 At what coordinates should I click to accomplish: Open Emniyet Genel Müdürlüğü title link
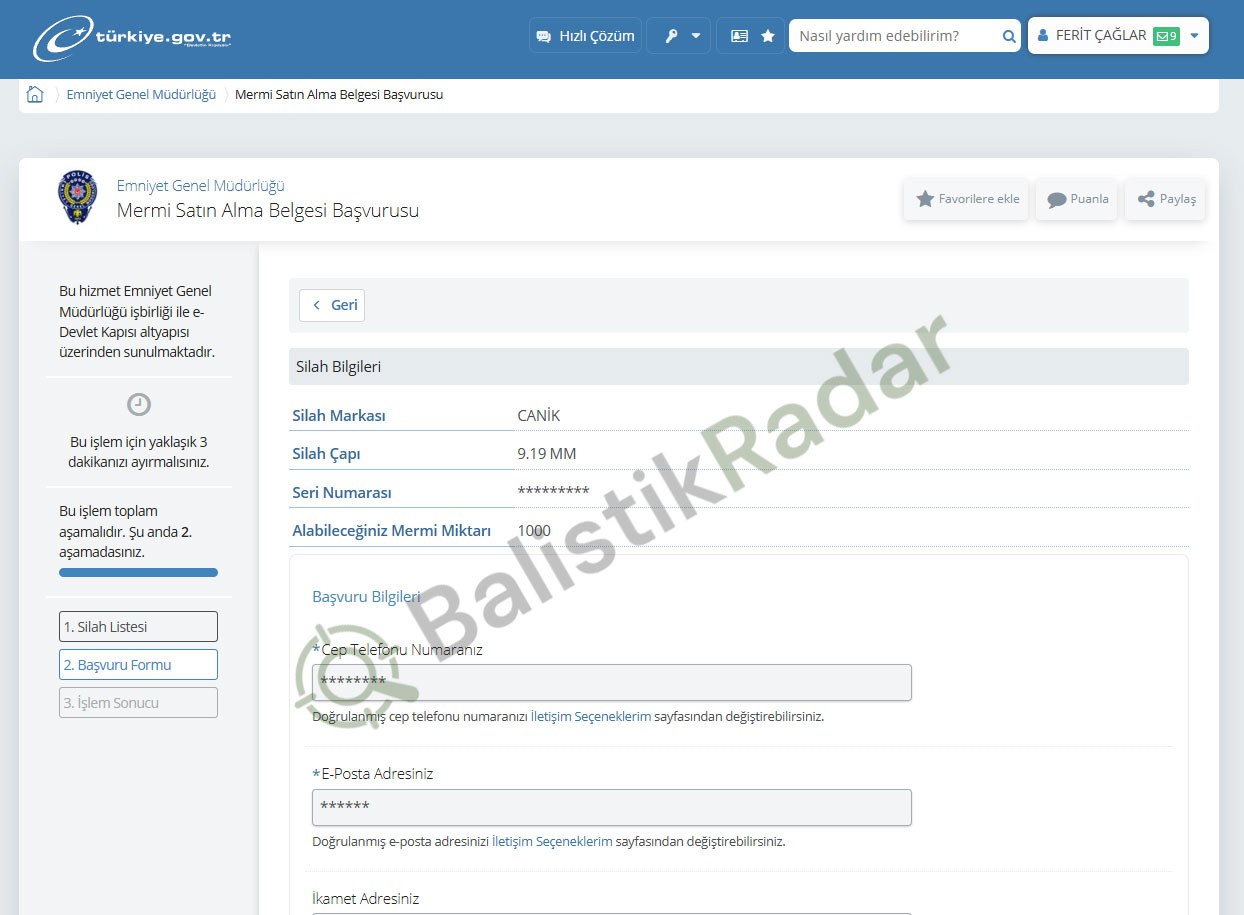coord(201,186)
